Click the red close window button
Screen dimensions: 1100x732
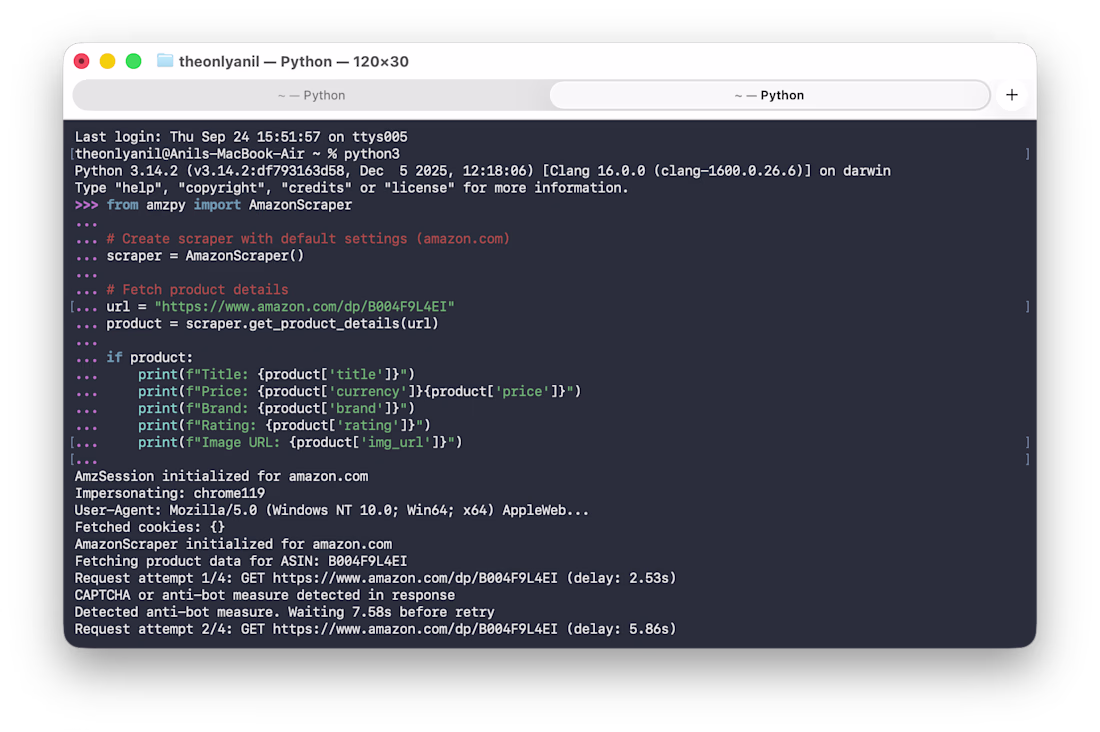pos(81,61)
